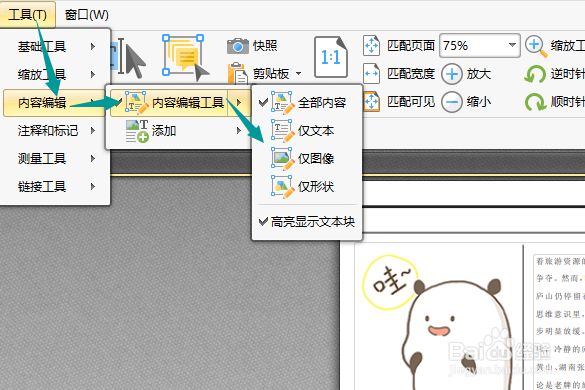
Task: Open the zoom percentage dropdown arrow
Action: pos(513,45)
